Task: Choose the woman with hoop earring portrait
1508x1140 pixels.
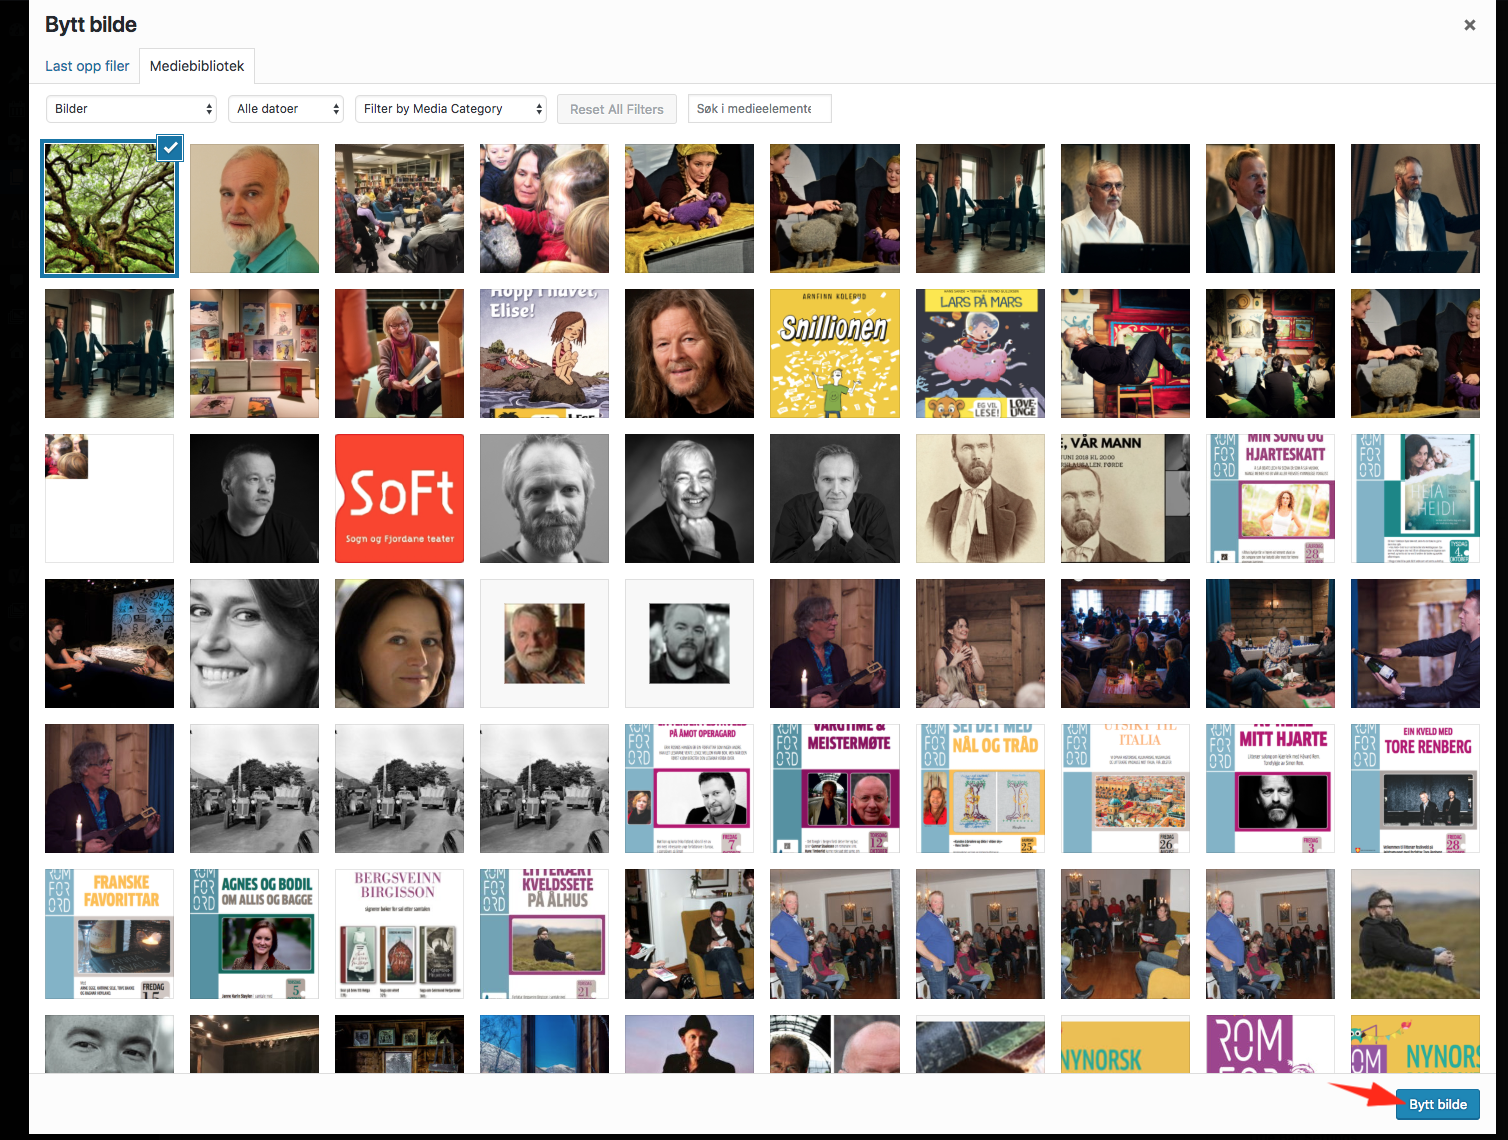Action: click(399, 644)
